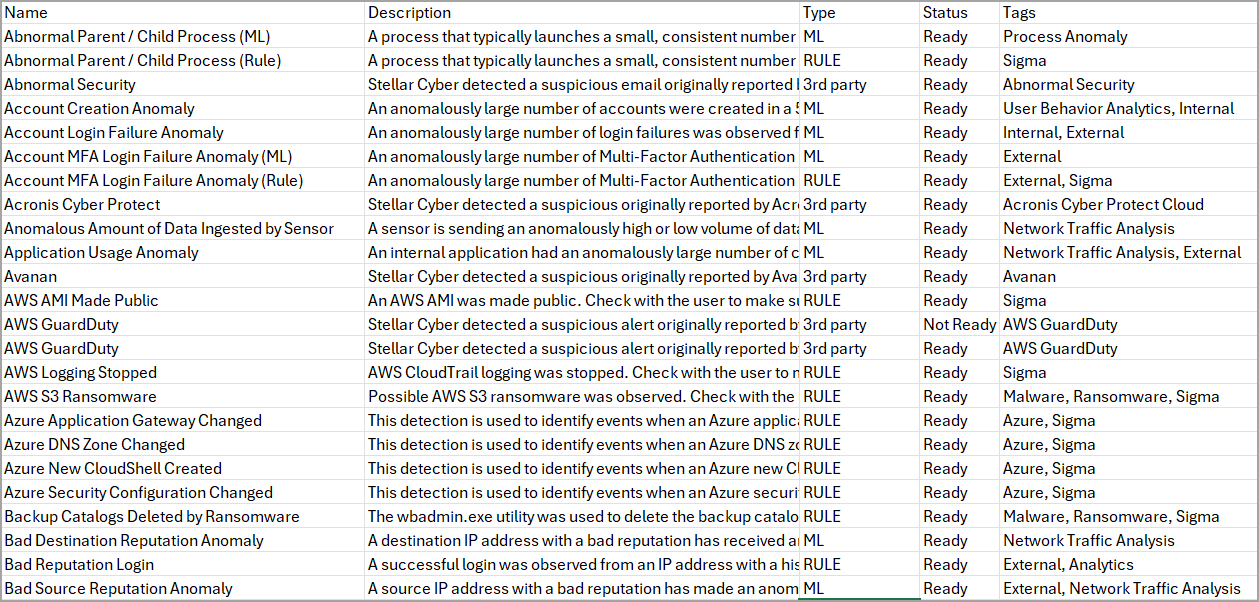Select the Status header cell
1259x602 pixels.
959,13
